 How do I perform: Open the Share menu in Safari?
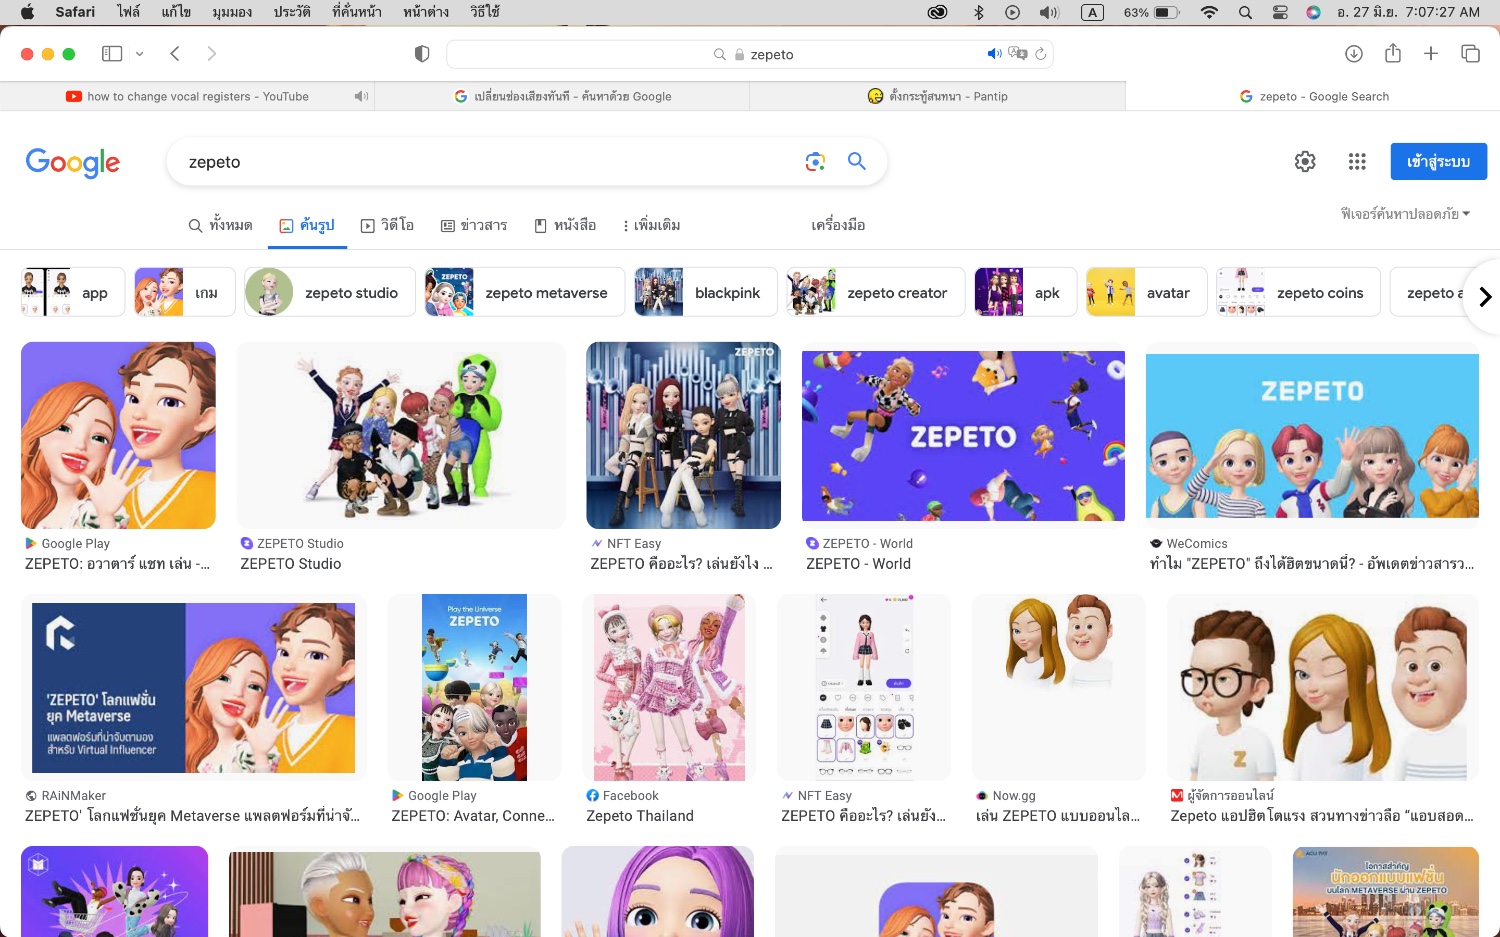coord(1393,53)
